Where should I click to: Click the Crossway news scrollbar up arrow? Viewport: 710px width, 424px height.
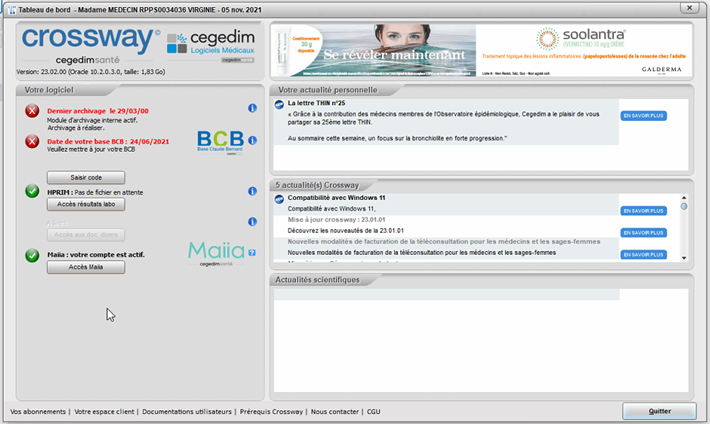coord(684,198)
